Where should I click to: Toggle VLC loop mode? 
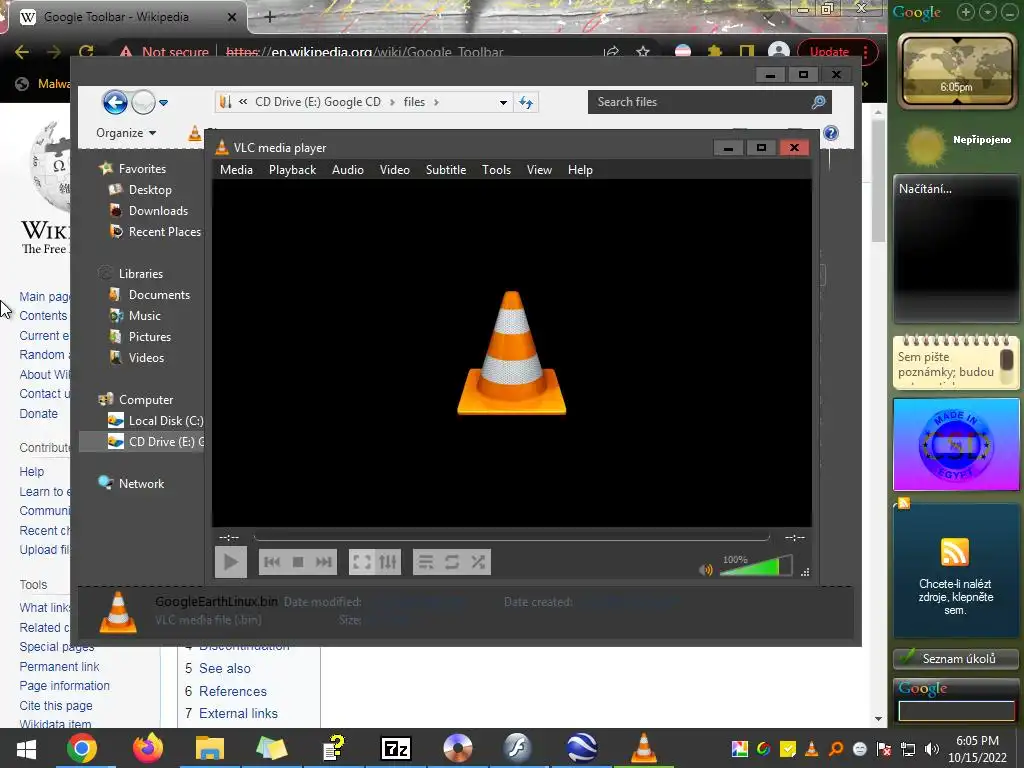click(451, 562)
